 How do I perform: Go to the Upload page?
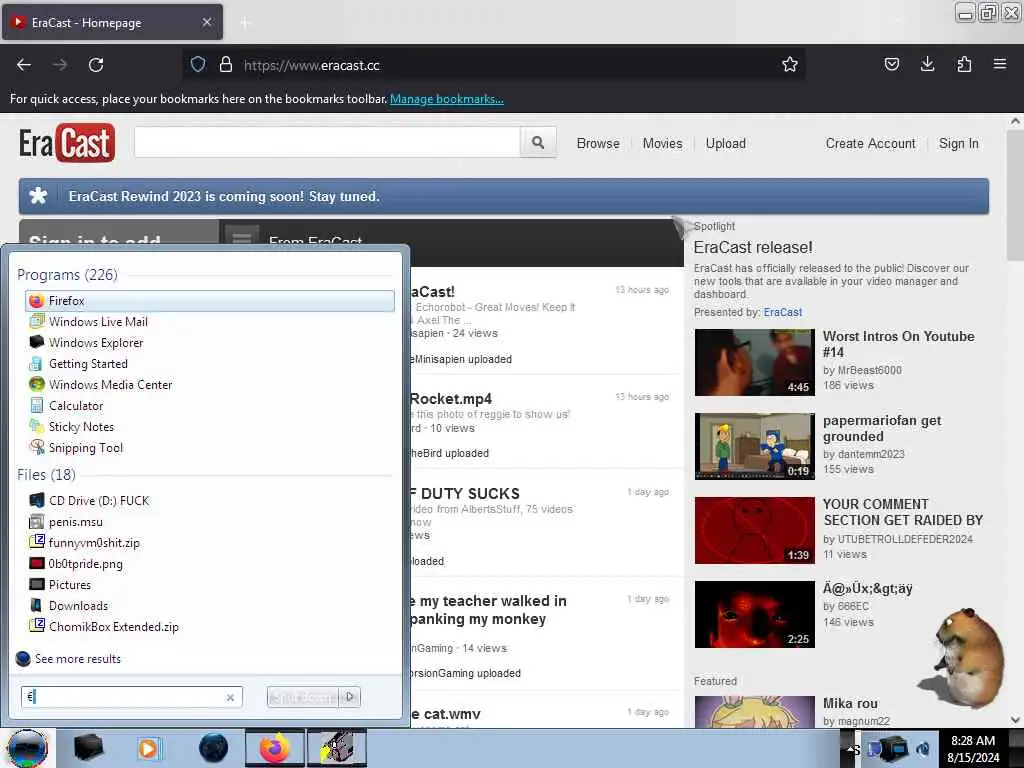(726, 144)
